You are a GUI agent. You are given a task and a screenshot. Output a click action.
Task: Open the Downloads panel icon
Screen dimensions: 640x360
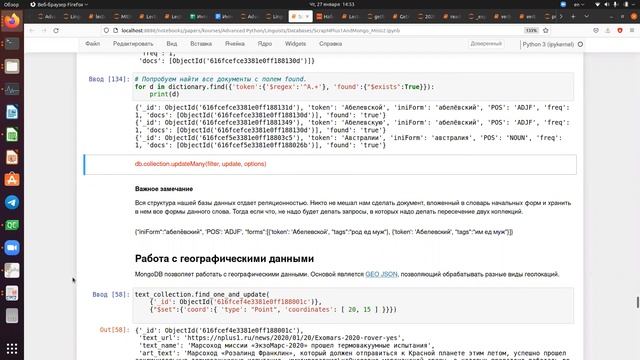click(x=608, y=31)
